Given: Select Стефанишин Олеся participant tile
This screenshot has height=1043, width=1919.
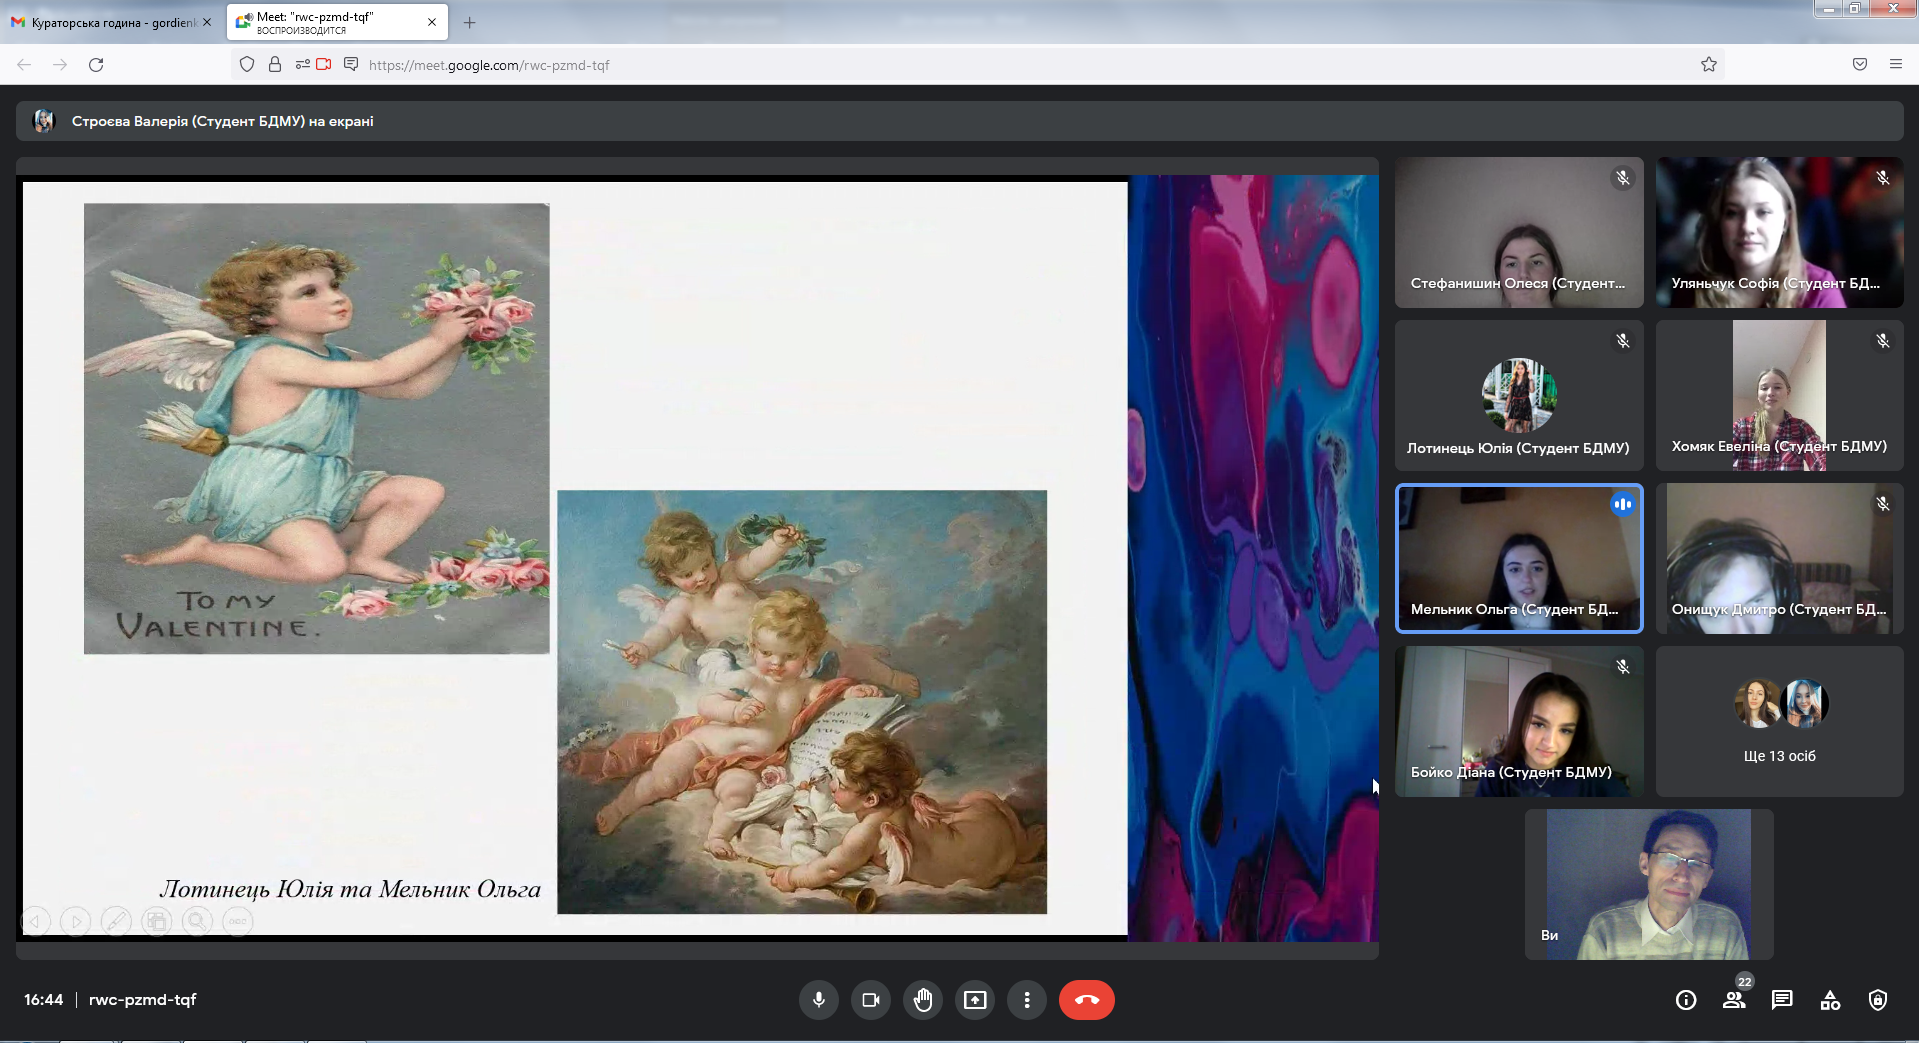Looking at the screenshot, I should pos(1519,232).
